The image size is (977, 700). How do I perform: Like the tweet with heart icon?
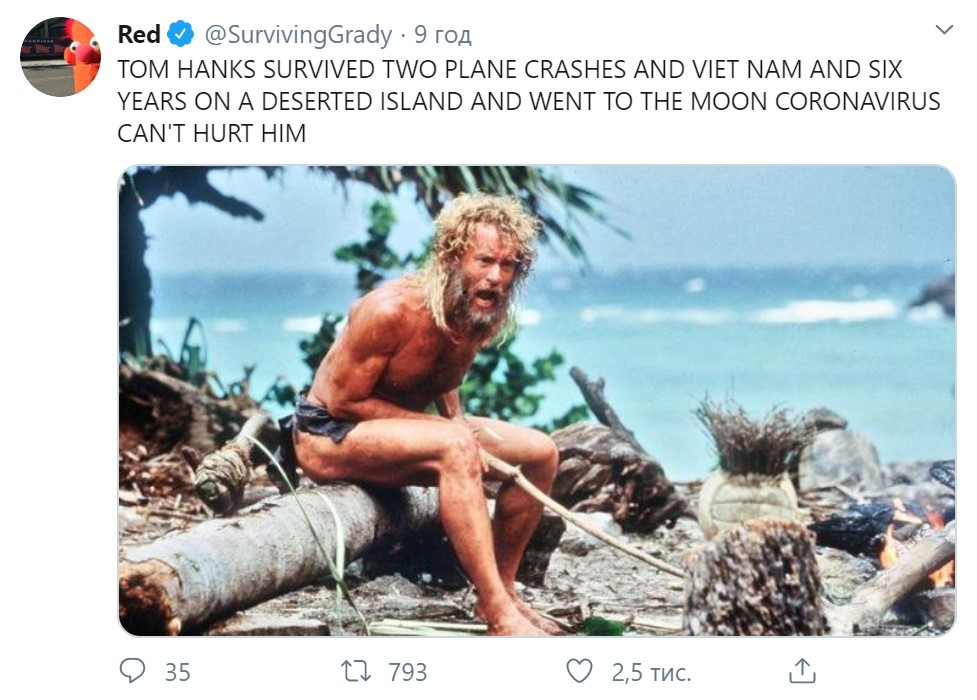tap(580, 671)
